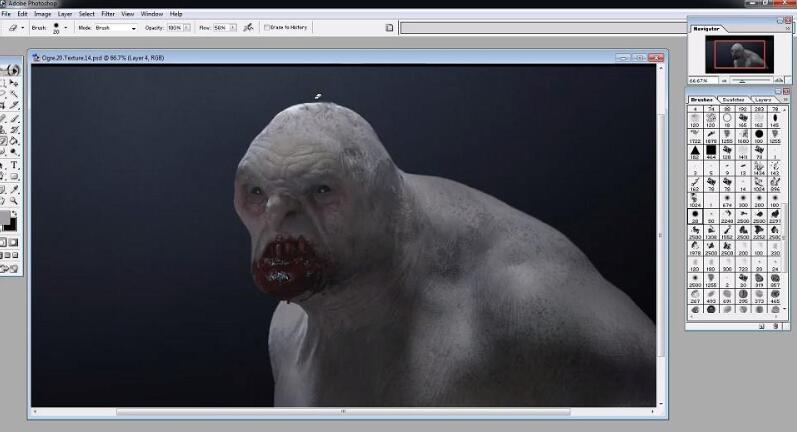Open the Opacity slider arrow
Image resolution: width=797 pixels, height=432 pixels.
click(x=187, y=27)
